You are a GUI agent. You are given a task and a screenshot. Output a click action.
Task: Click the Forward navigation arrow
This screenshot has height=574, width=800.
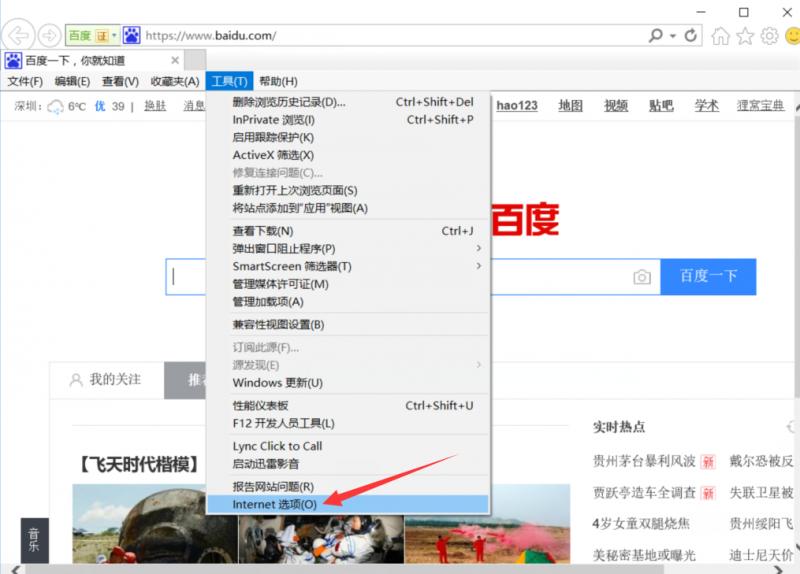tap(49, 36)
